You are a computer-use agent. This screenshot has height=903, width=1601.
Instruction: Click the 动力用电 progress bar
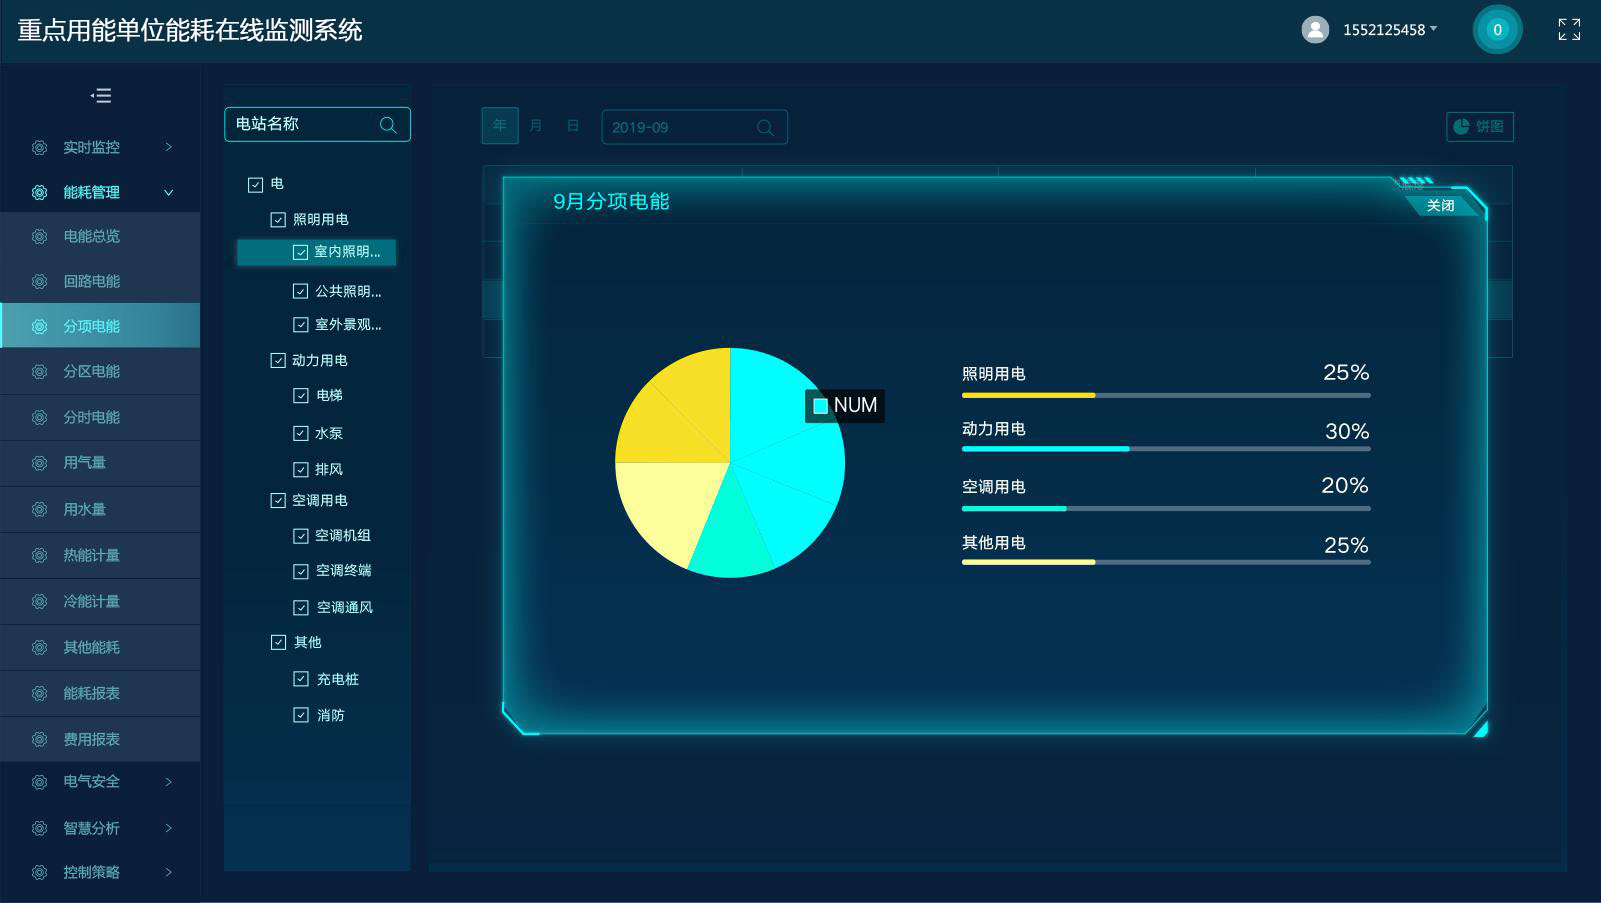tap(1165, 449)
